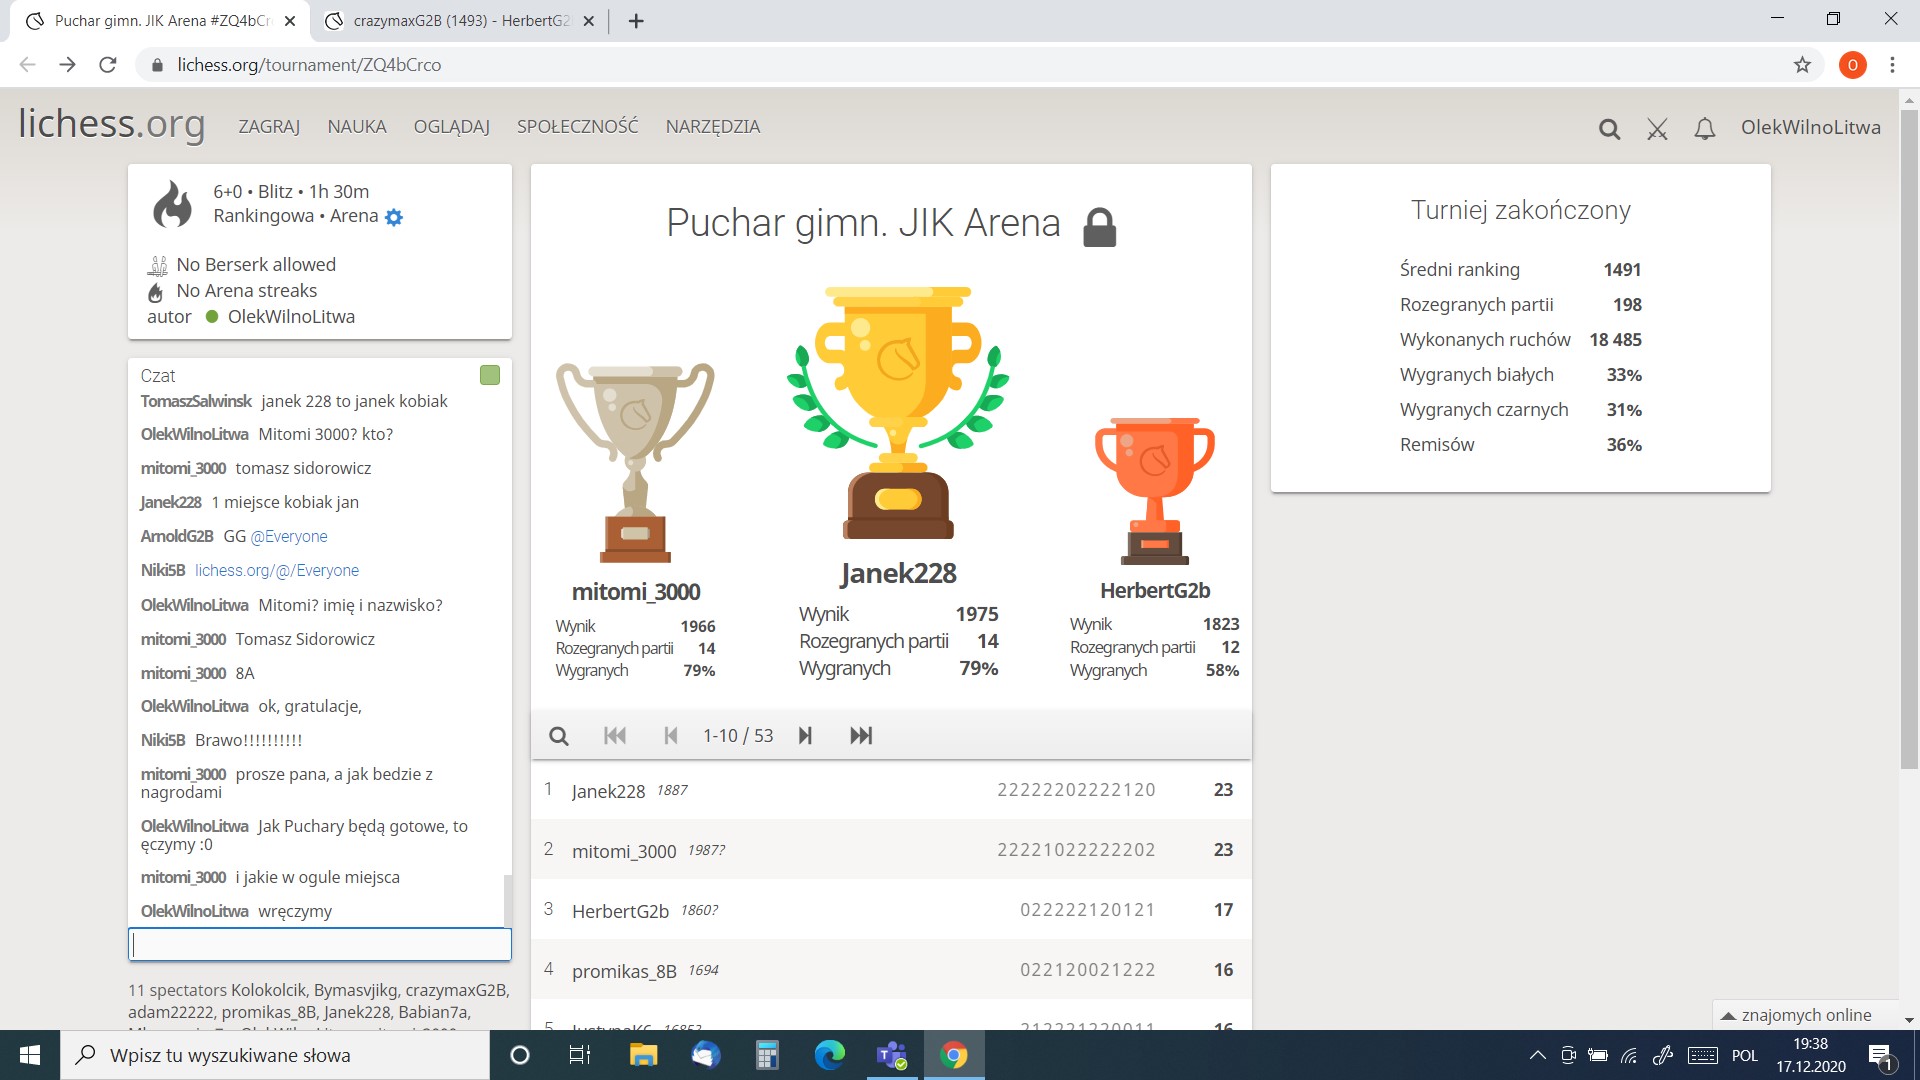Screen dimensions: 1920x1080
Task: Show hidden system tray icons
Action: pos(1538,1055)
